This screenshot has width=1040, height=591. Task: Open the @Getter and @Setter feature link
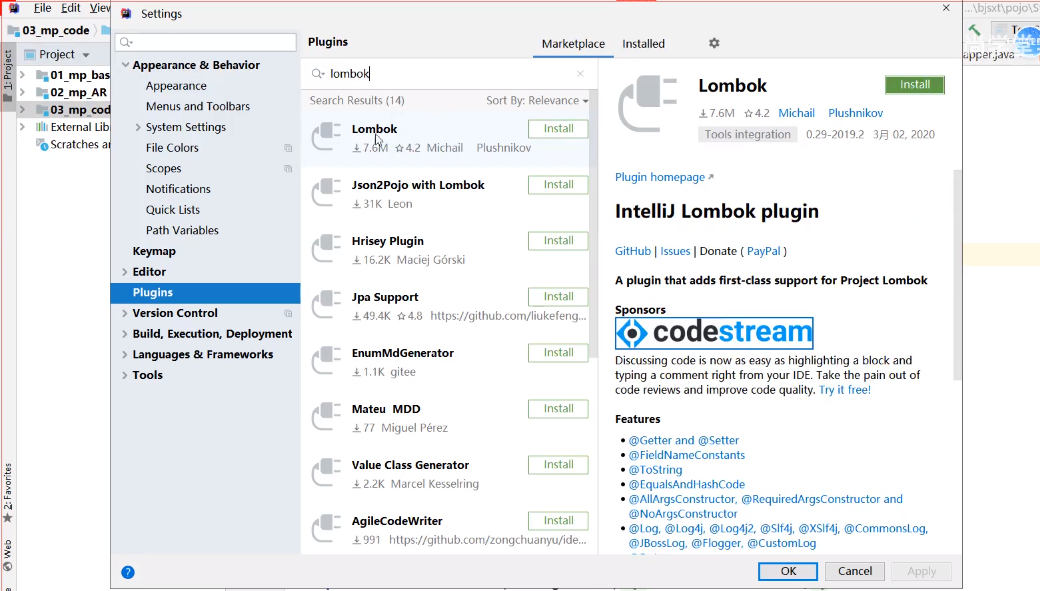(684, 440)
